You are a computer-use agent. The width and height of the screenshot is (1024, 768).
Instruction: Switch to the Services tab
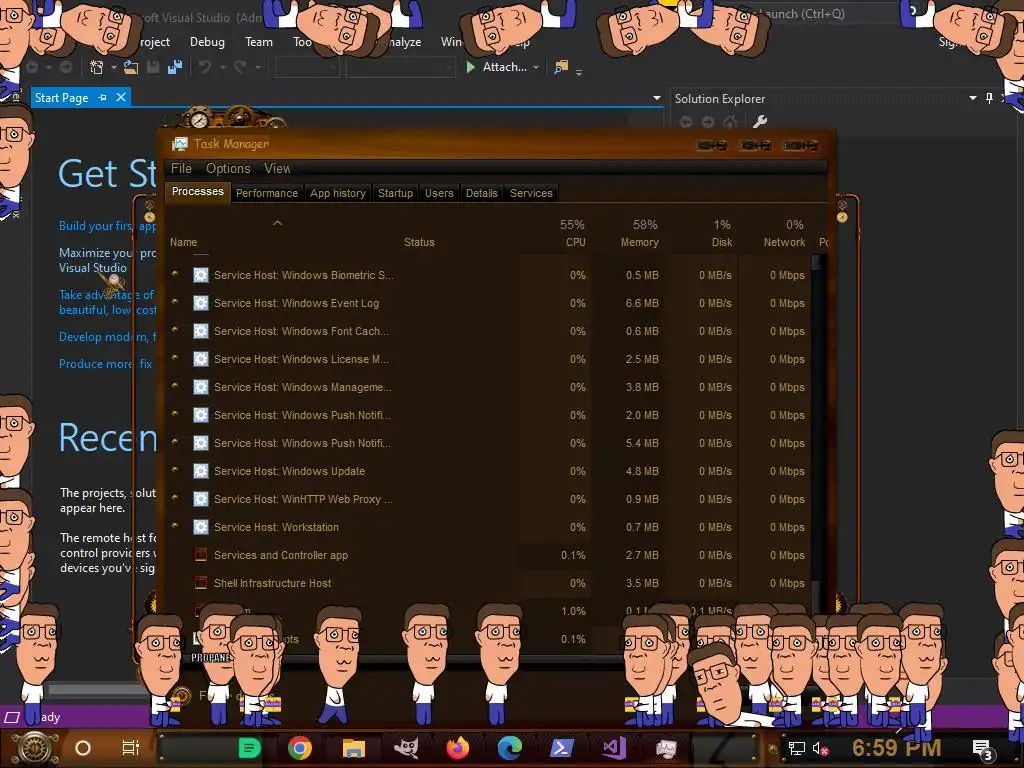[531, 193]
